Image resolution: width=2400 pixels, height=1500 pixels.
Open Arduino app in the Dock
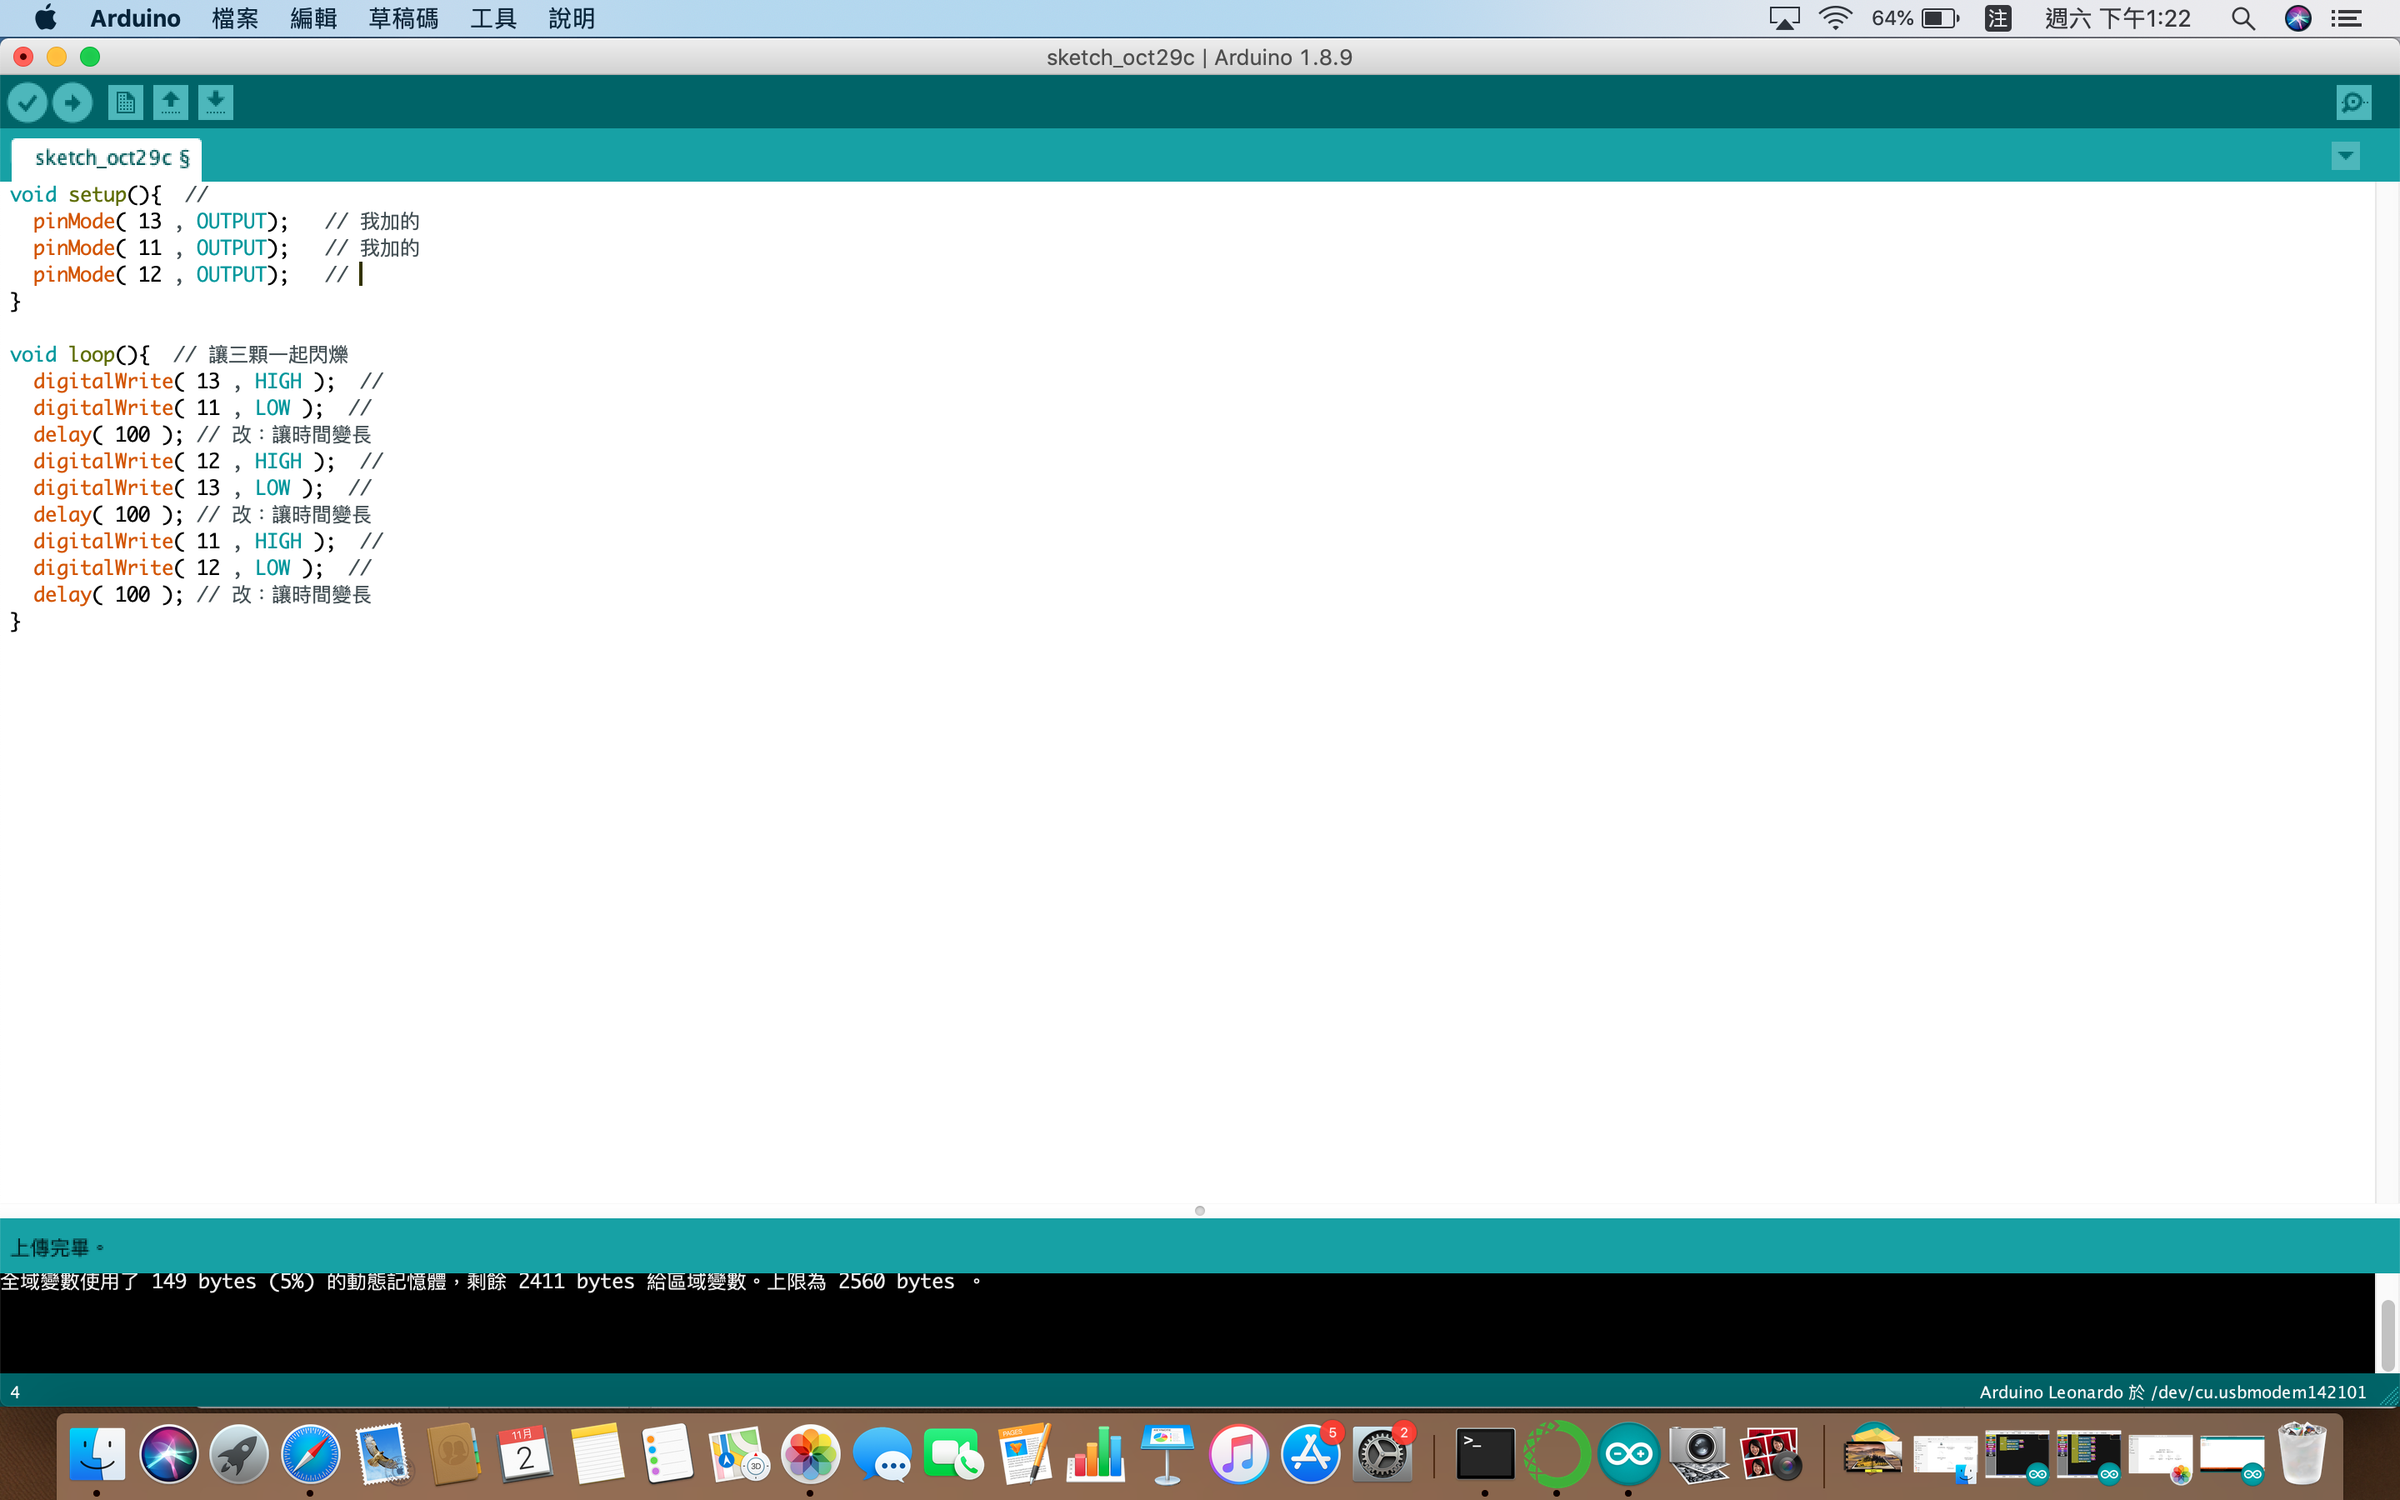coord(1628,1454)
